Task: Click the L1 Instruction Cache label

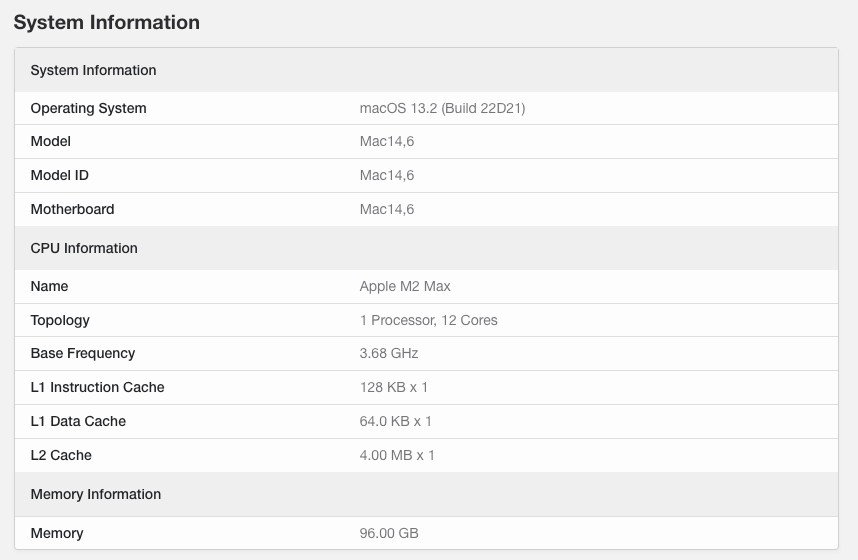Action: click(x=97, y=388)
